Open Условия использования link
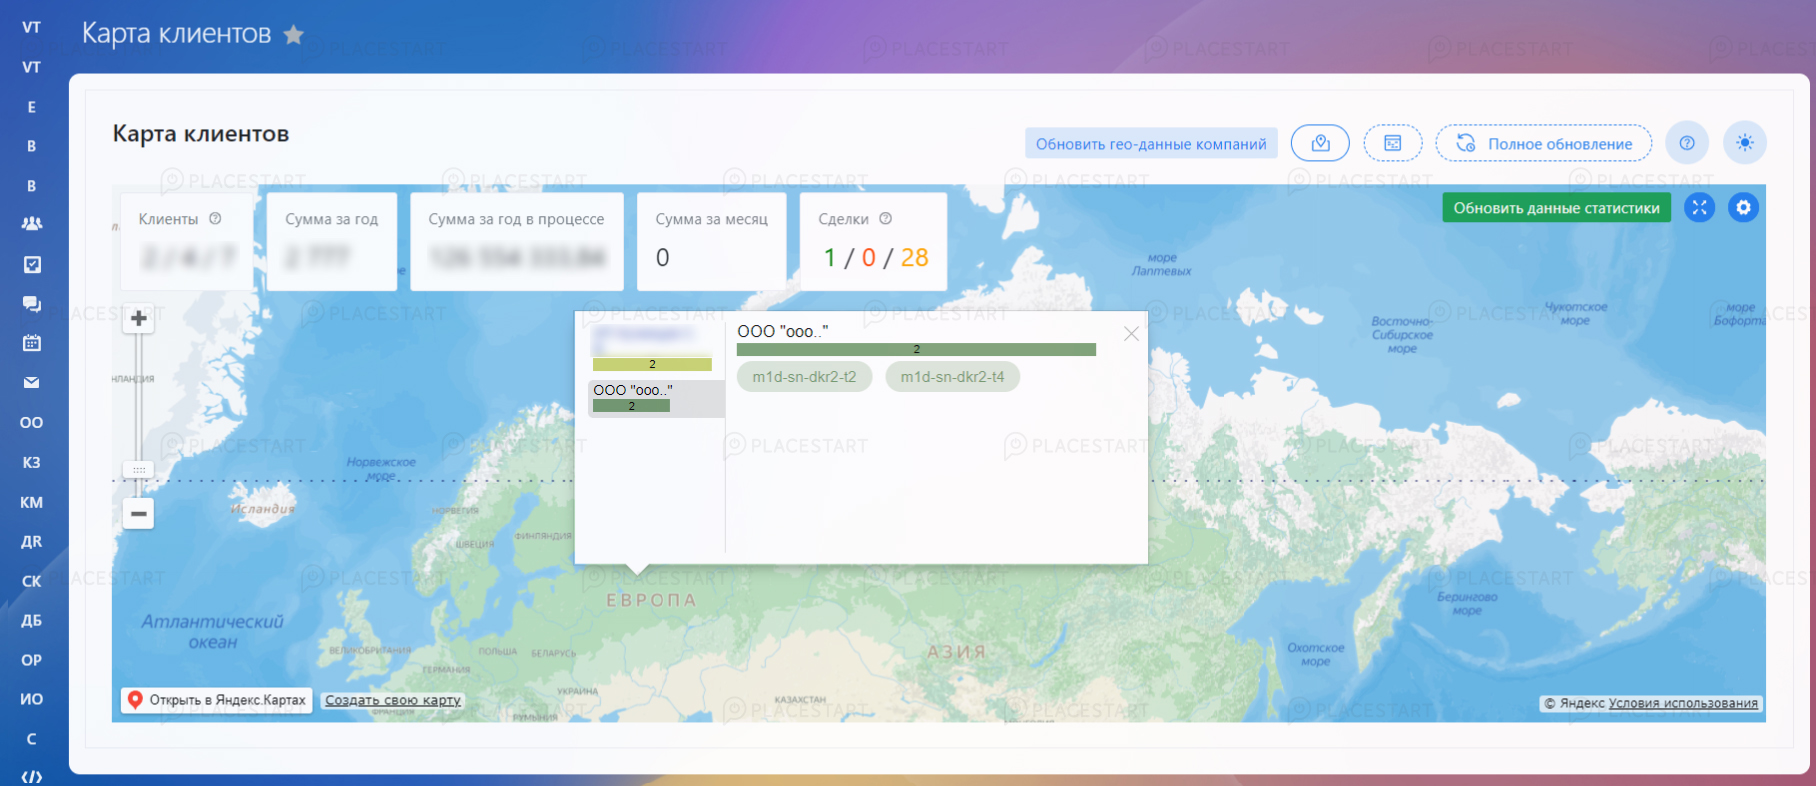This screenshot has height=786, width=1816. coord(1683,703)
